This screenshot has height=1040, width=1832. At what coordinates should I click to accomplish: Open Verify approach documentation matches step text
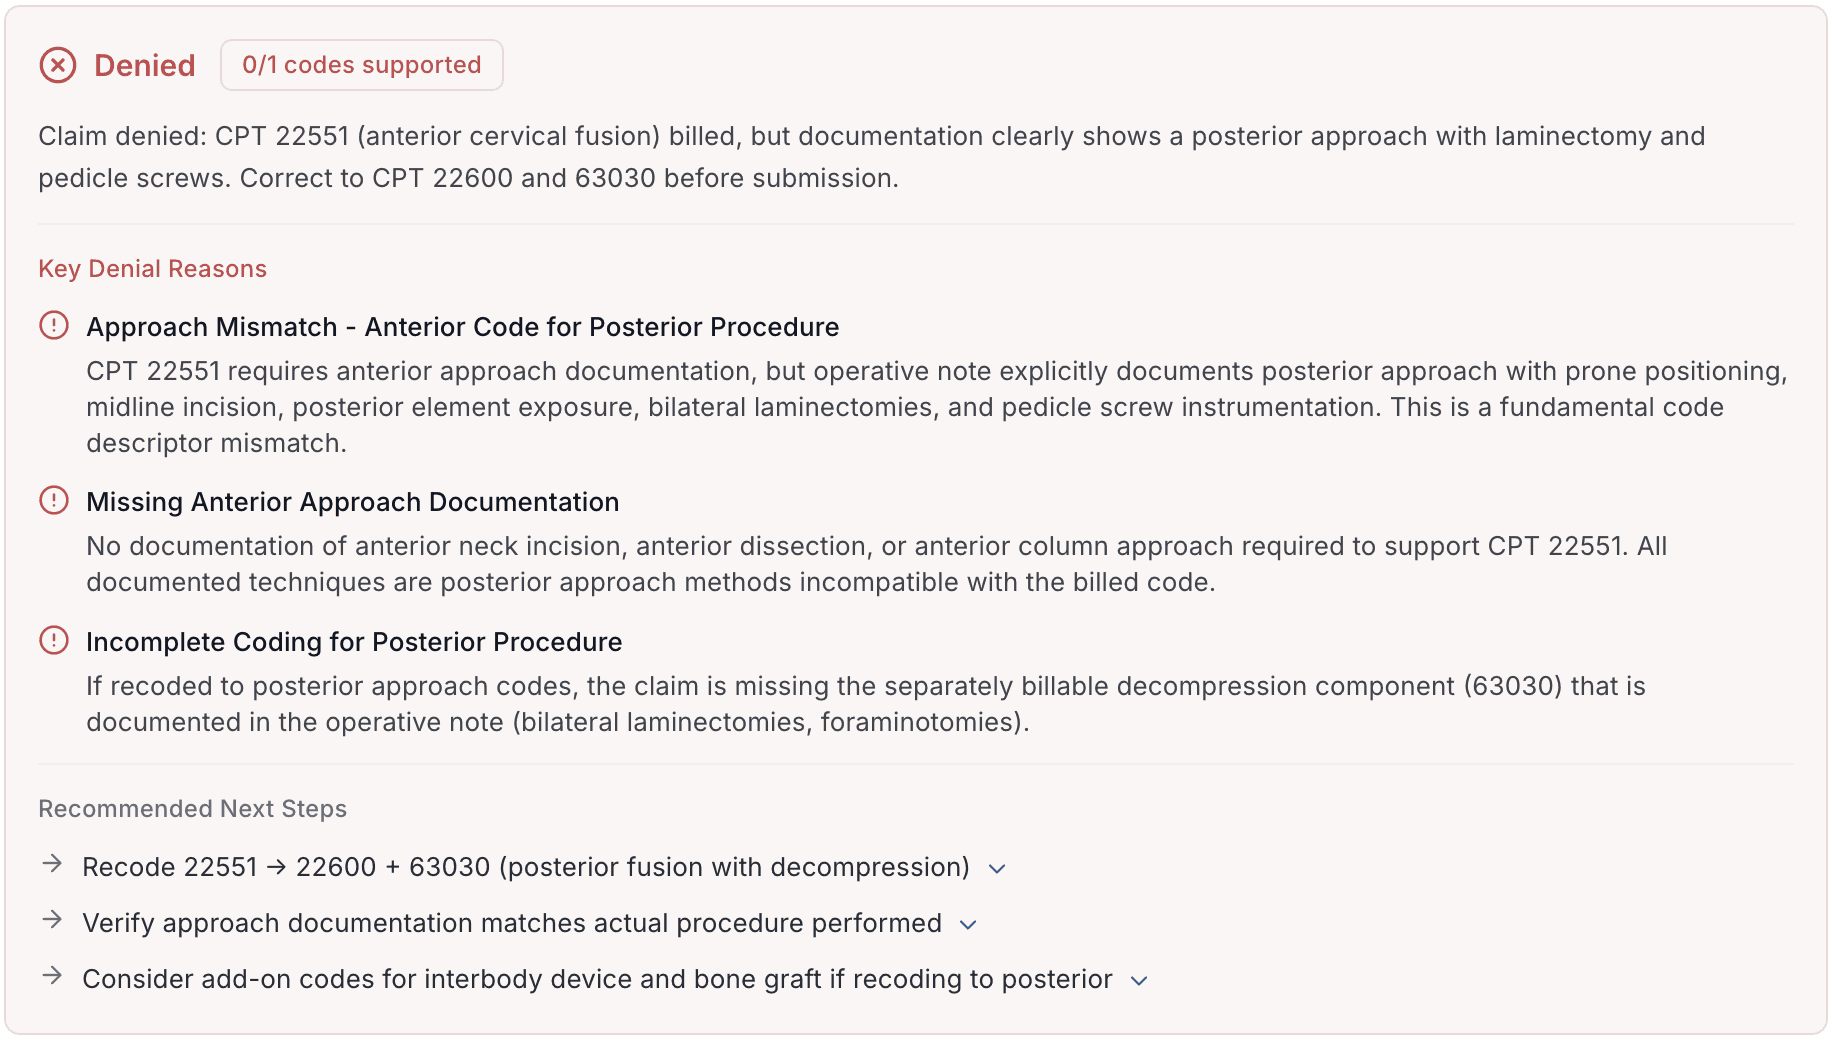[x=512, y=923]
